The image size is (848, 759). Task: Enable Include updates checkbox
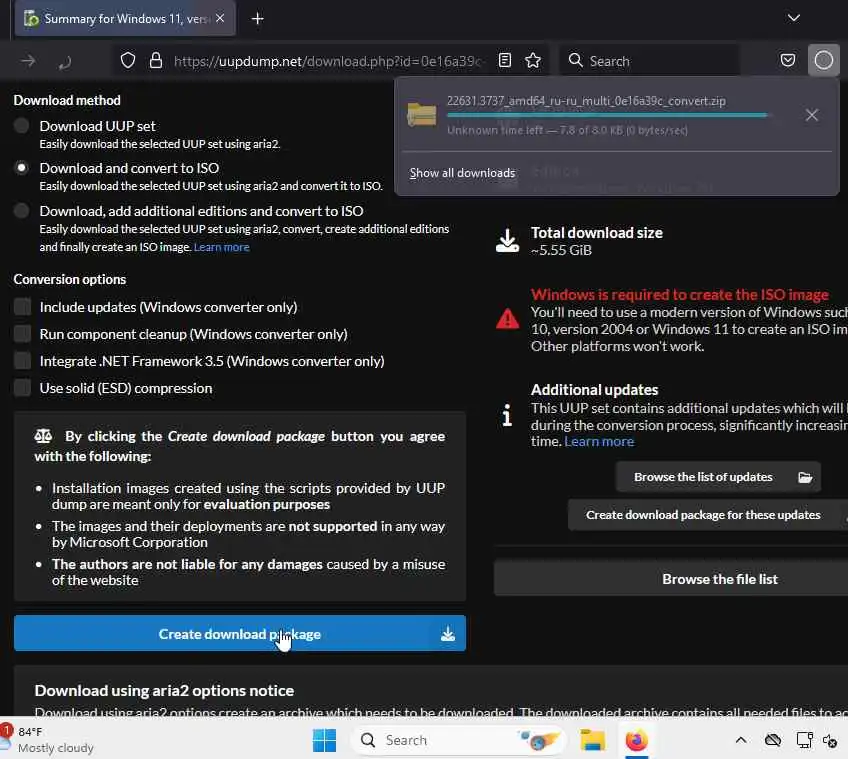[22, 307]
